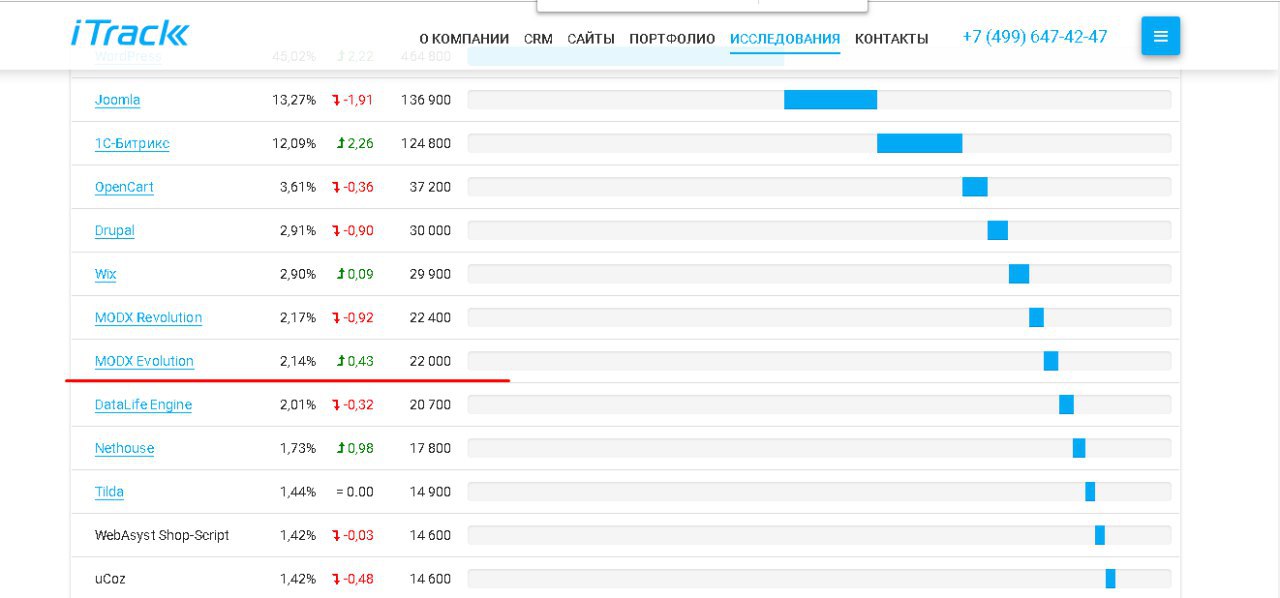The height and width of the screenshot is (598, 1280).
Task: Click the uCoz blue share bar
Action: tap(1110, 578)
